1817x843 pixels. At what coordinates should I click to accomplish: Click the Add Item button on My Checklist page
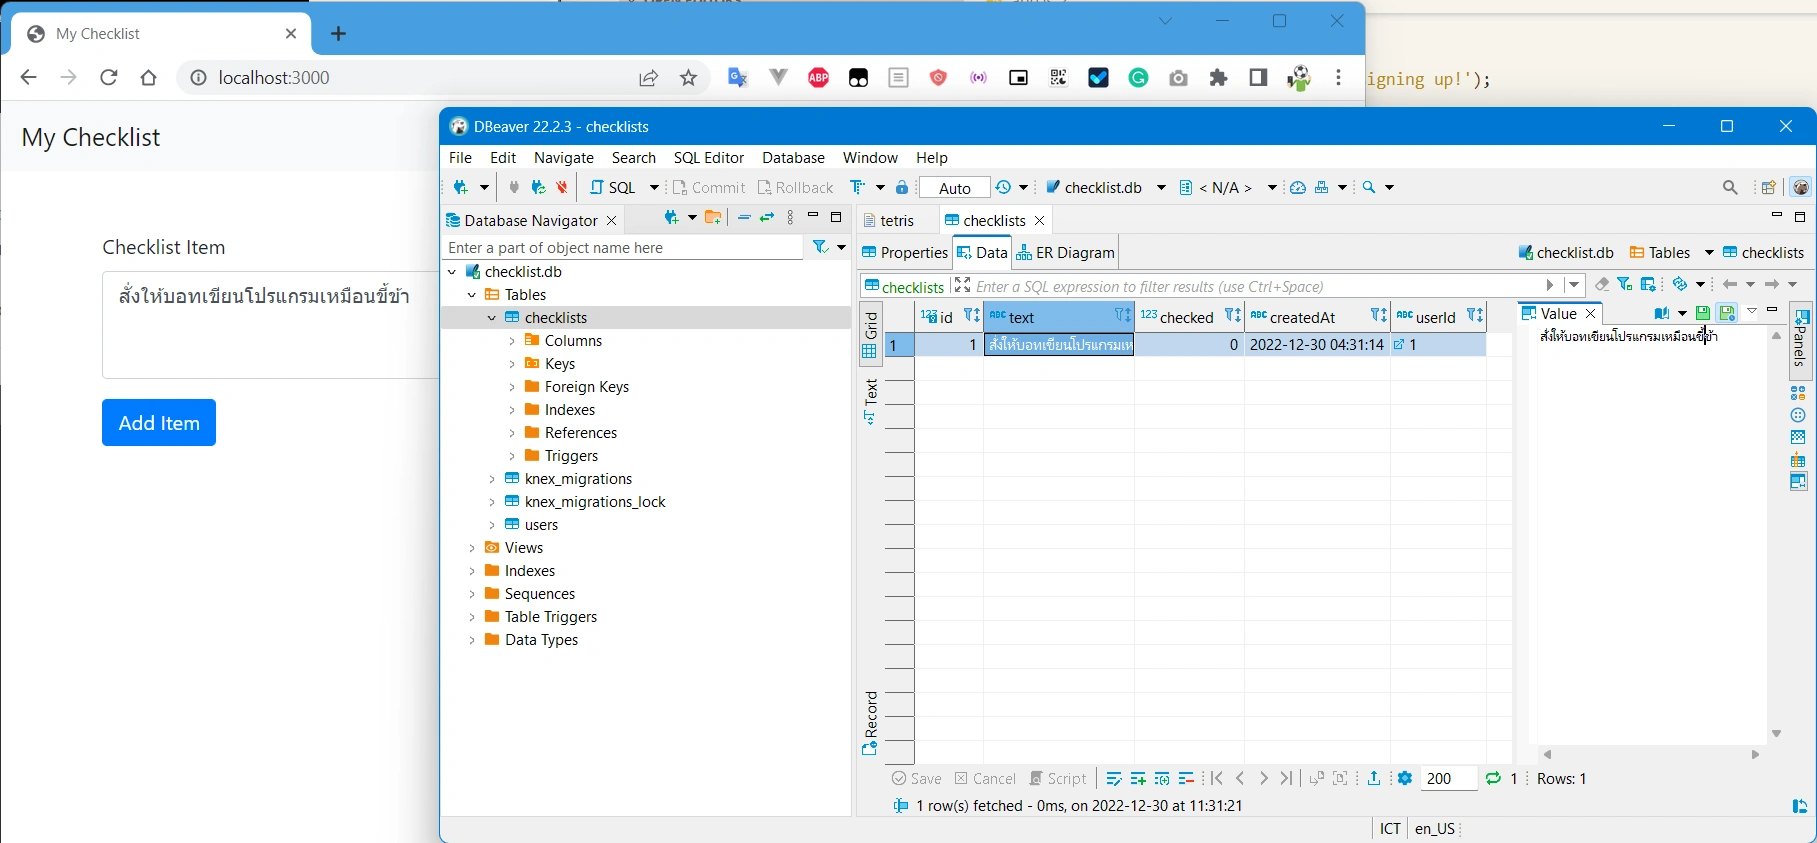[159, 423]
